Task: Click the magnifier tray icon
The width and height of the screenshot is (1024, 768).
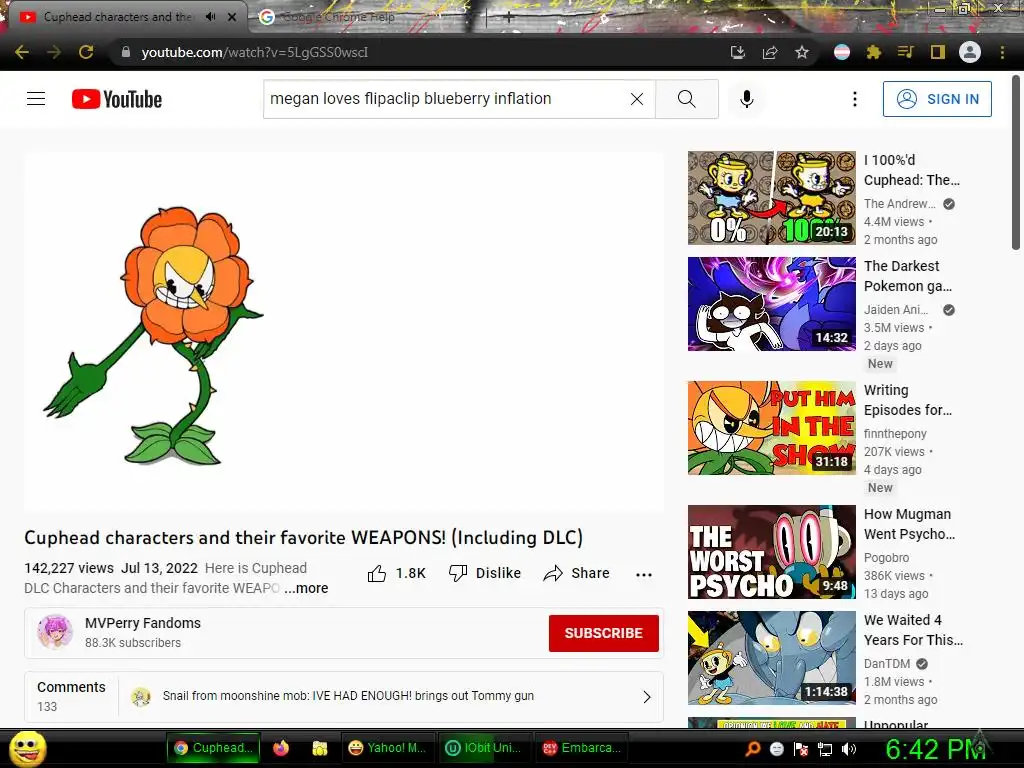Action: point(753,749)
